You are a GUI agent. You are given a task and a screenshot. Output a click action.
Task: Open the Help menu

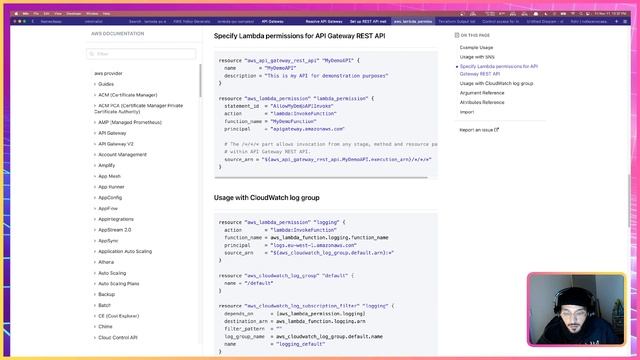[x=107, y=13]
